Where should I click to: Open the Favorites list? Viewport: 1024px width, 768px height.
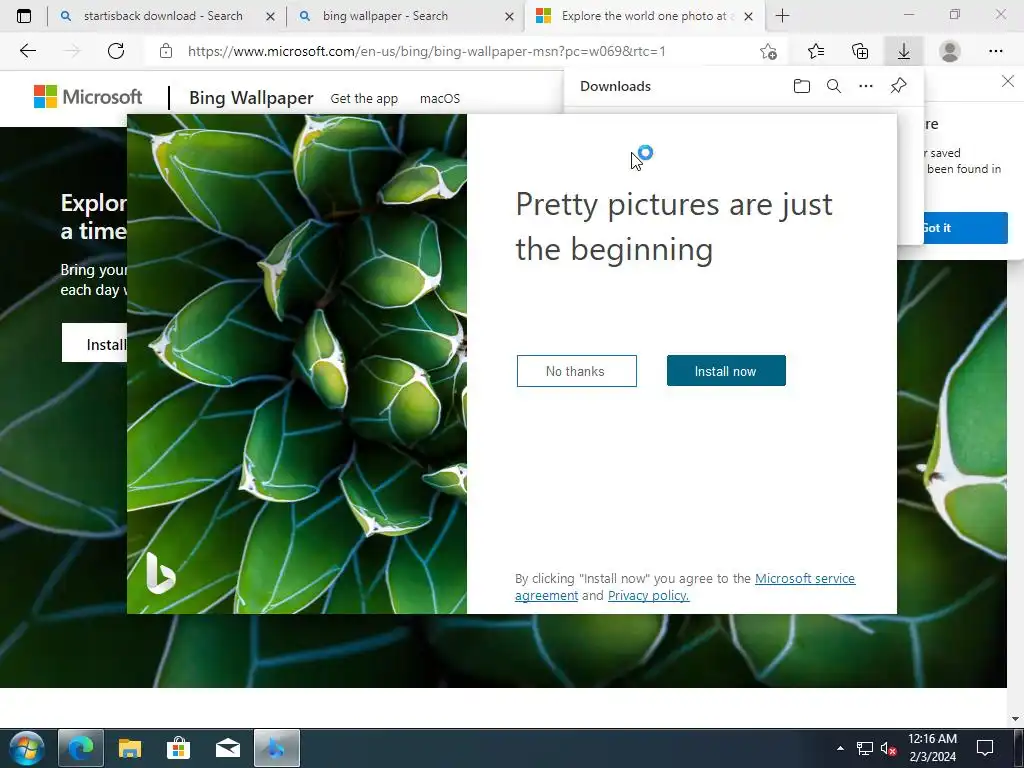(816, 51)
